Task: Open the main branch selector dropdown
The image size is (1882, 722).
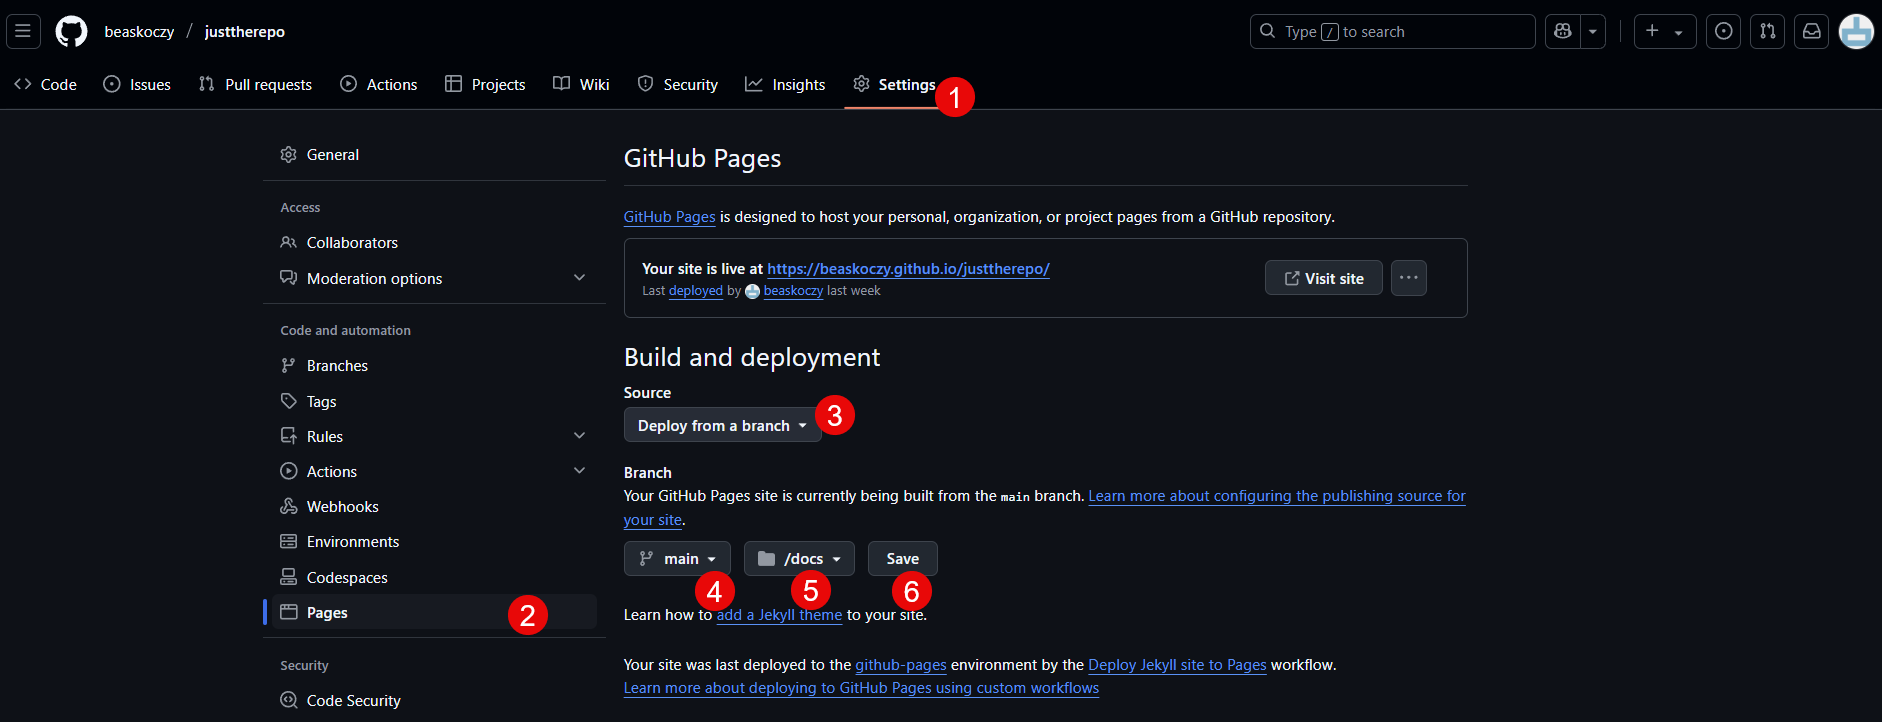Action: pos(677,559)
